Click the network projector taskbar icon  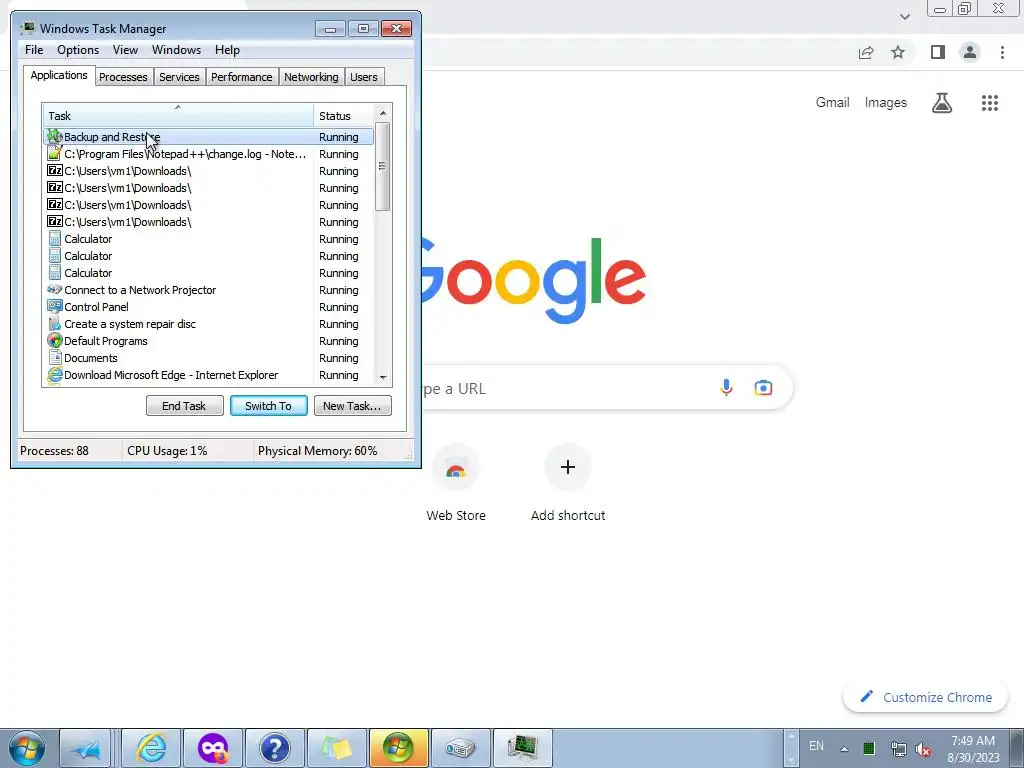click(x=460, y=748)
